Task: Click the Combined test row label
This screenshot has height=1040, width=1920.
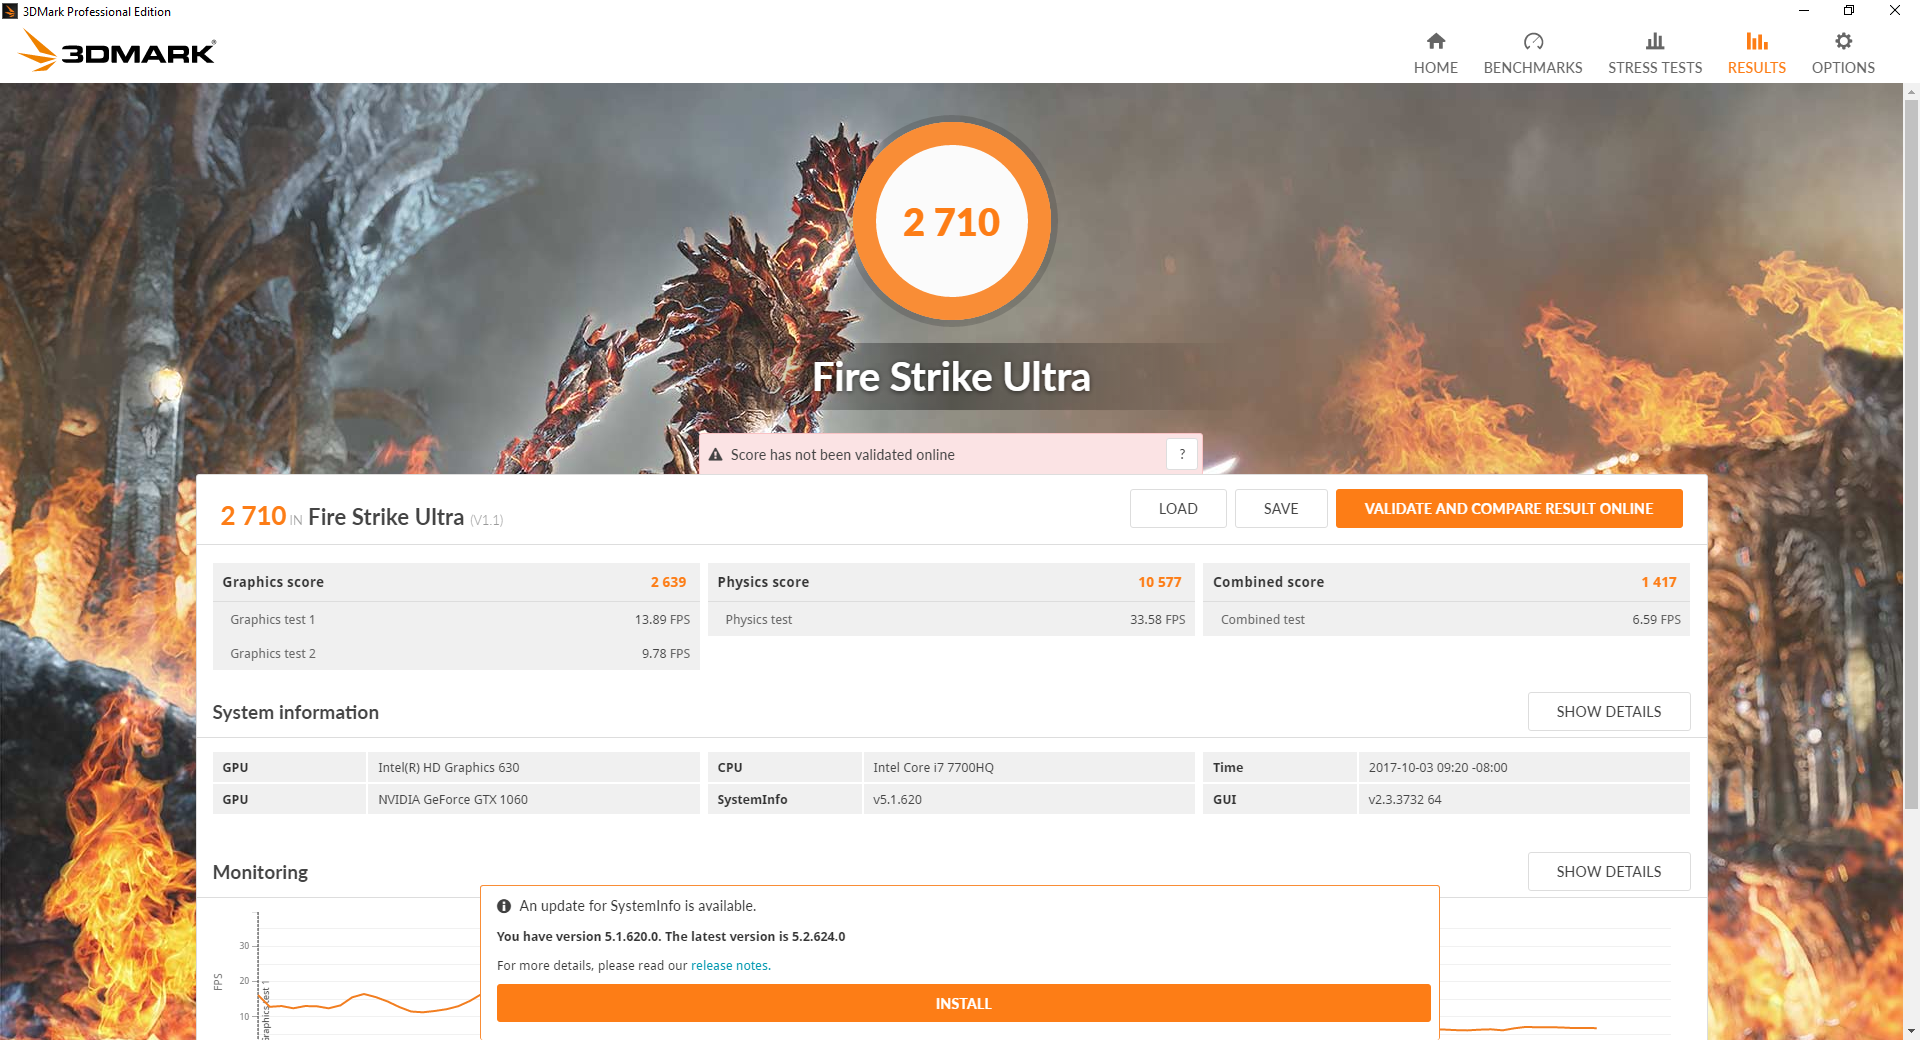Action: coord(1262,620)
